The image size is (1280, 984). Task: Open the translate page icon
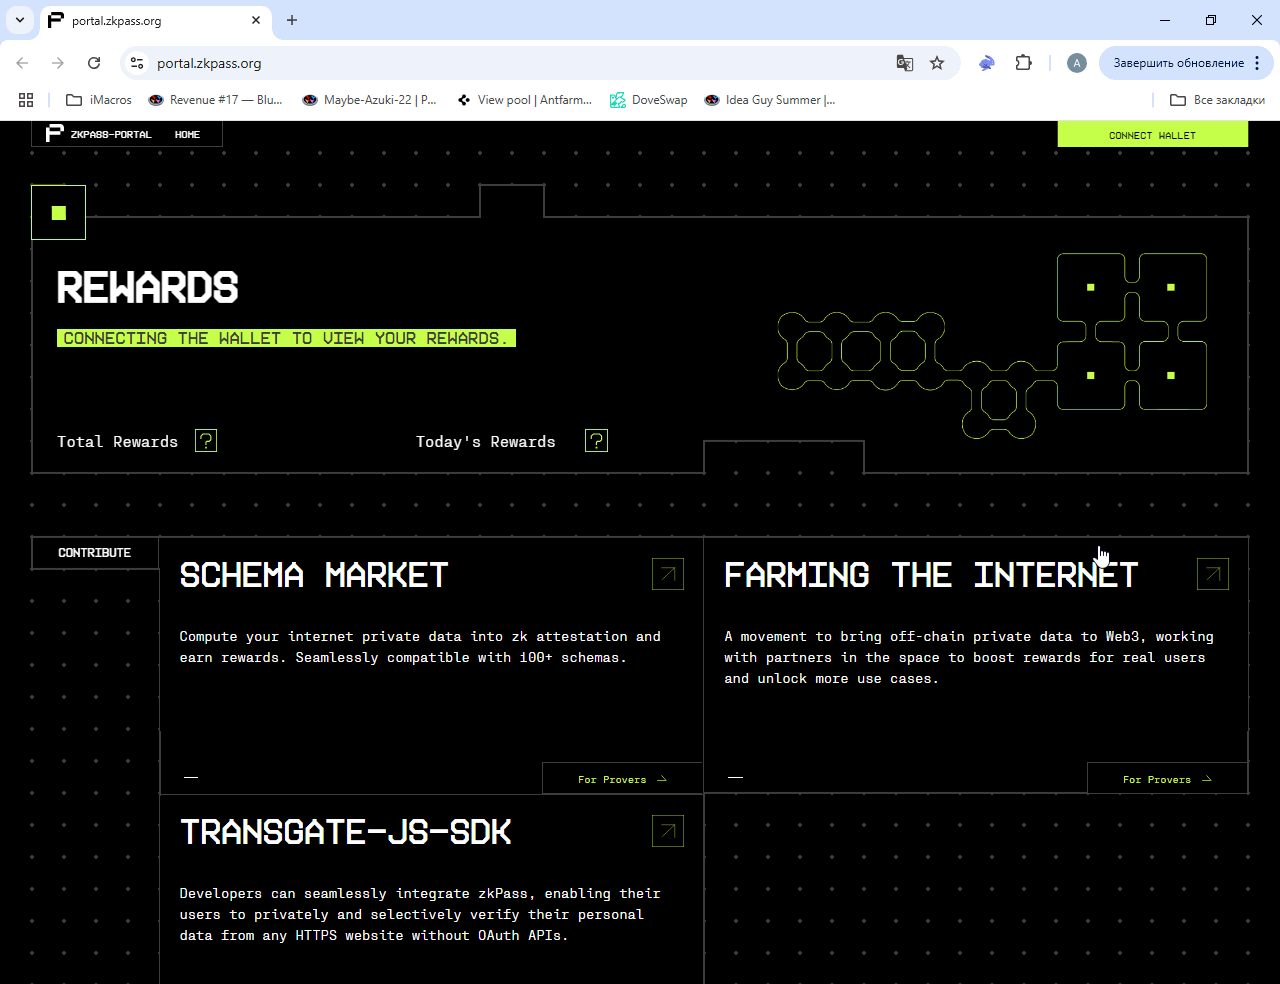[x=905, y=63]
